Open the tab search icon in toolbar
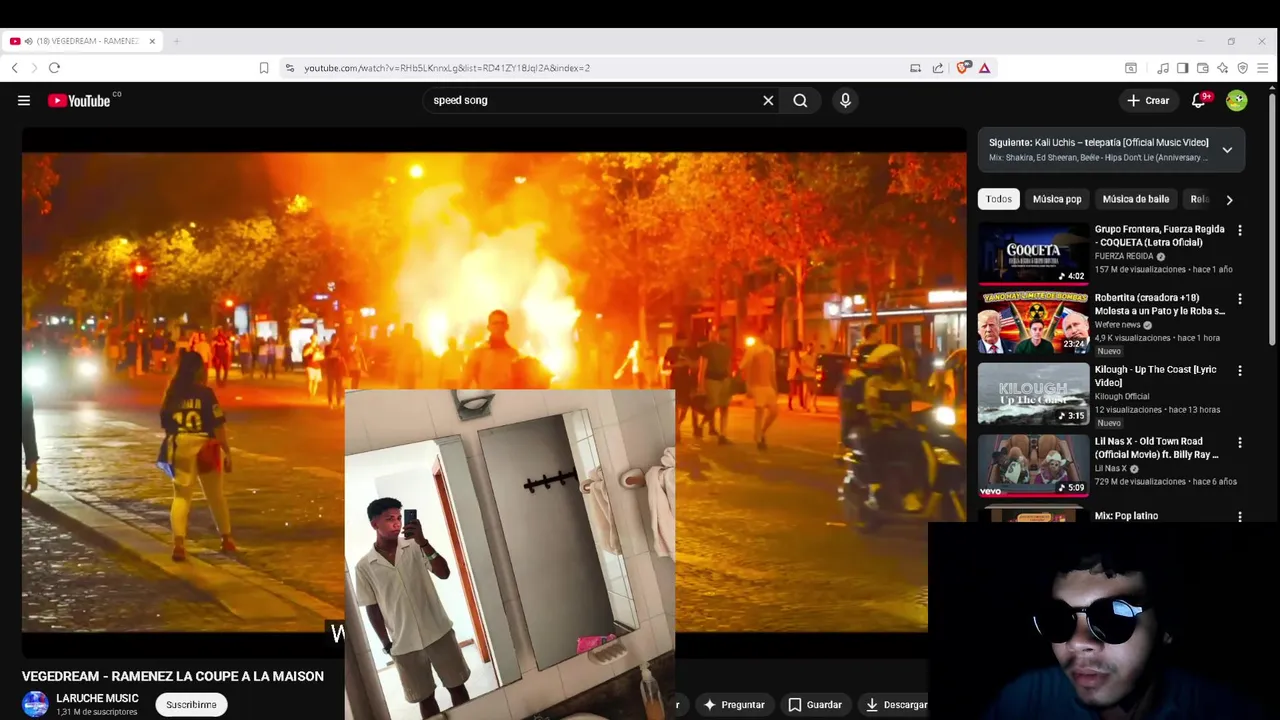This screenshot has width=1280, height=720. point(1131,68)
